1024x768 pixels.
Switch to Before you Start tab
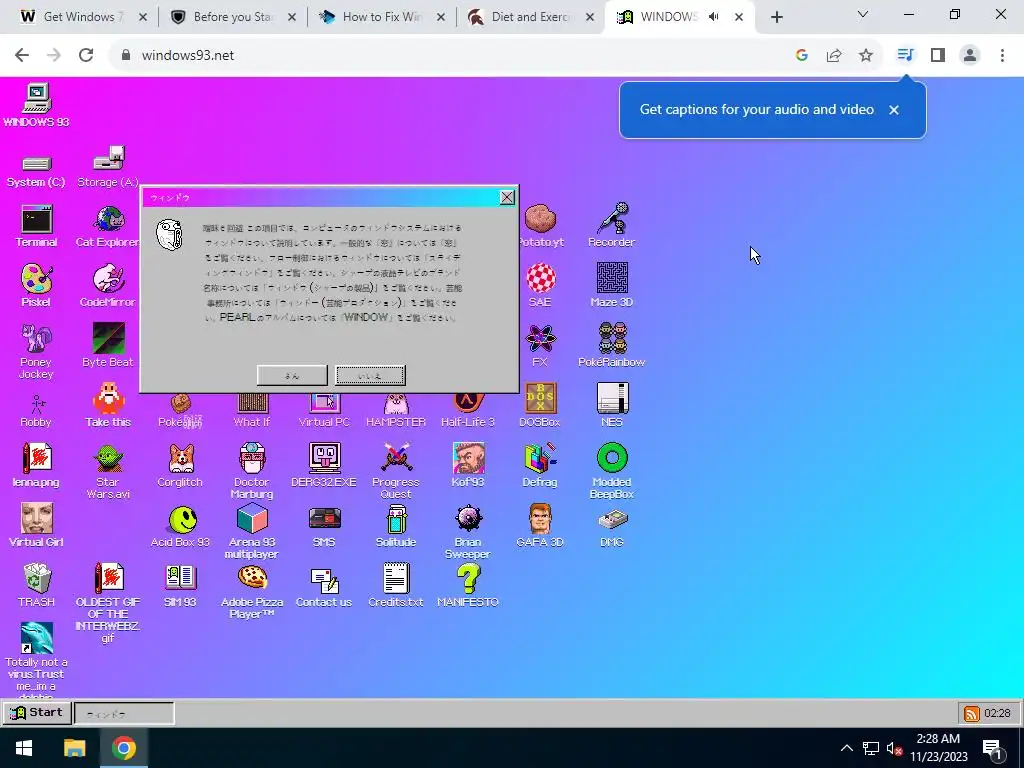(x=232, y=17)
